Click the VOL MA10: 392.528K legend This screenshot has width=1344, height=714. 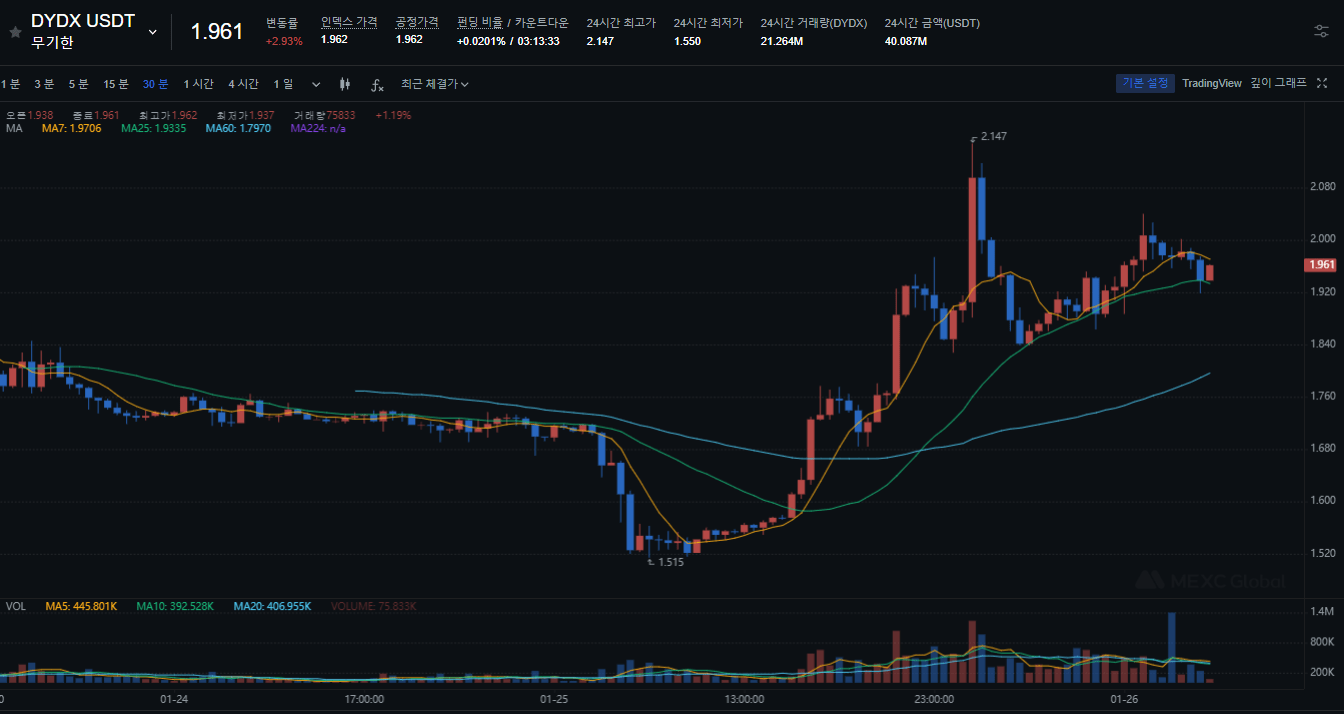pos(175,606)
